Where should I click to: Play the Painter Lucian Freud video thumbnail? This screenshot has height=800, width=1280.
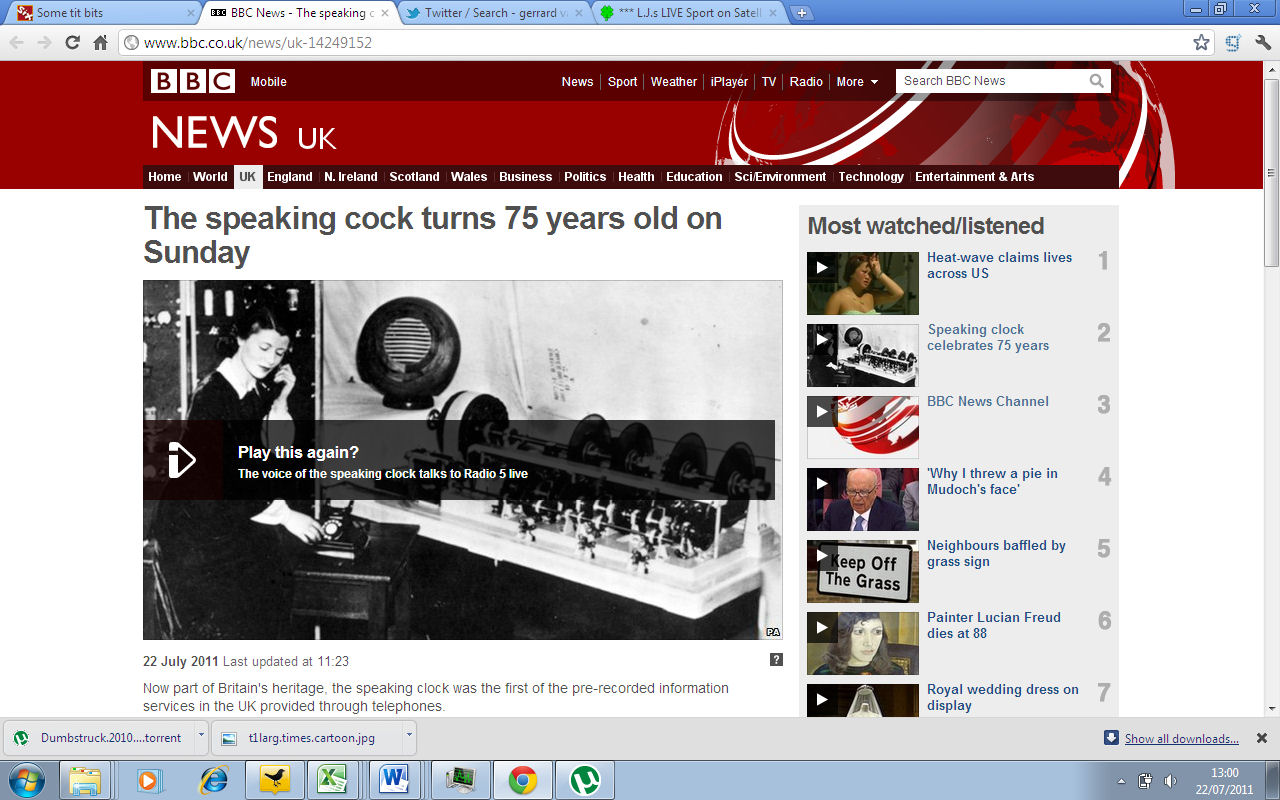click(x=862, y=643)
